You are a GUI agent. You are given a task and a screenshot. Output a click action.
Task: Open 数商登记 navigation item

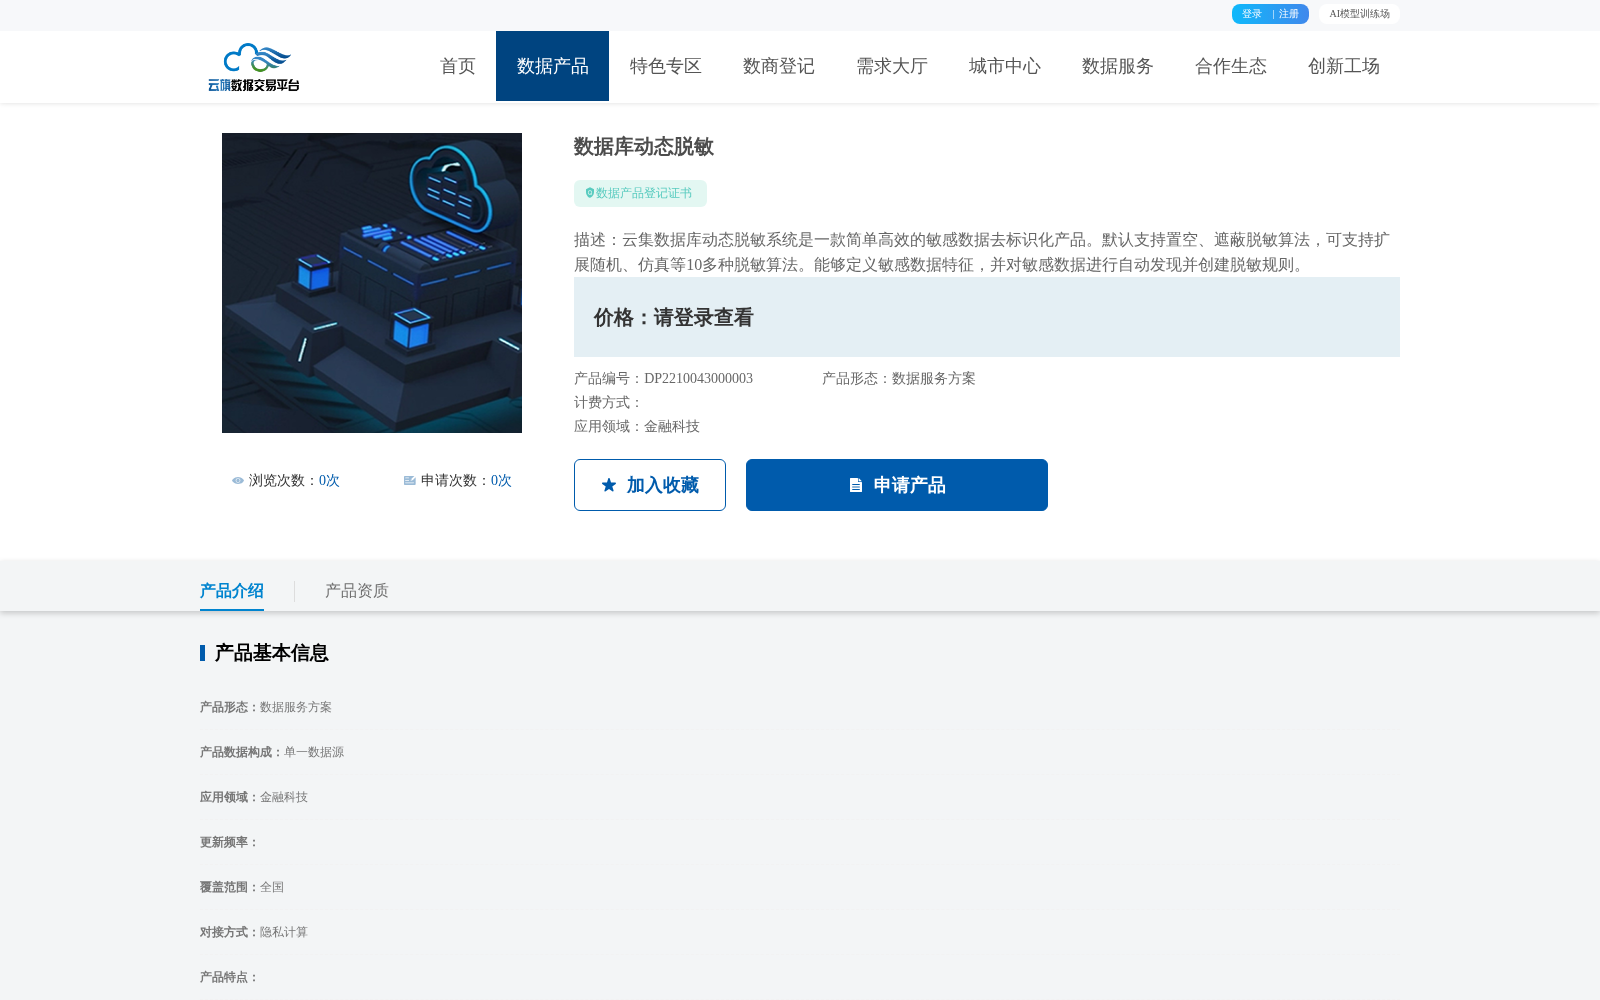[778, 66]
